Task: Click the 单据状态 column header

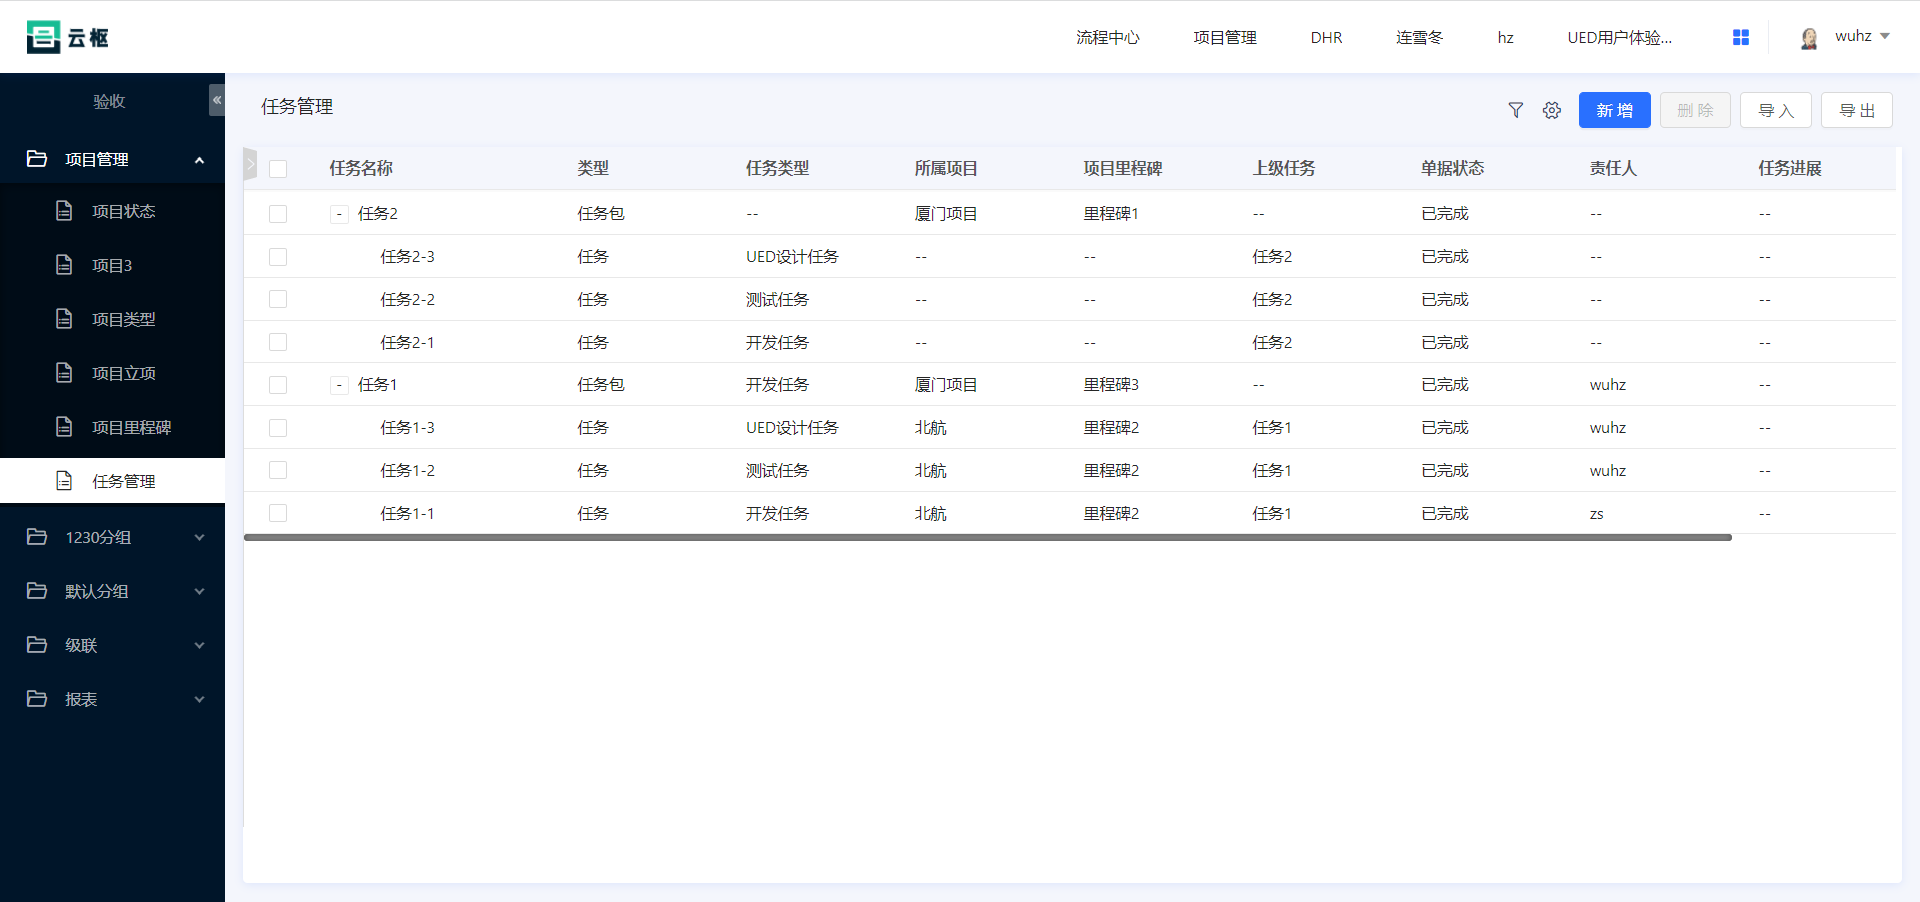Action: click(x=1453, y=168)
